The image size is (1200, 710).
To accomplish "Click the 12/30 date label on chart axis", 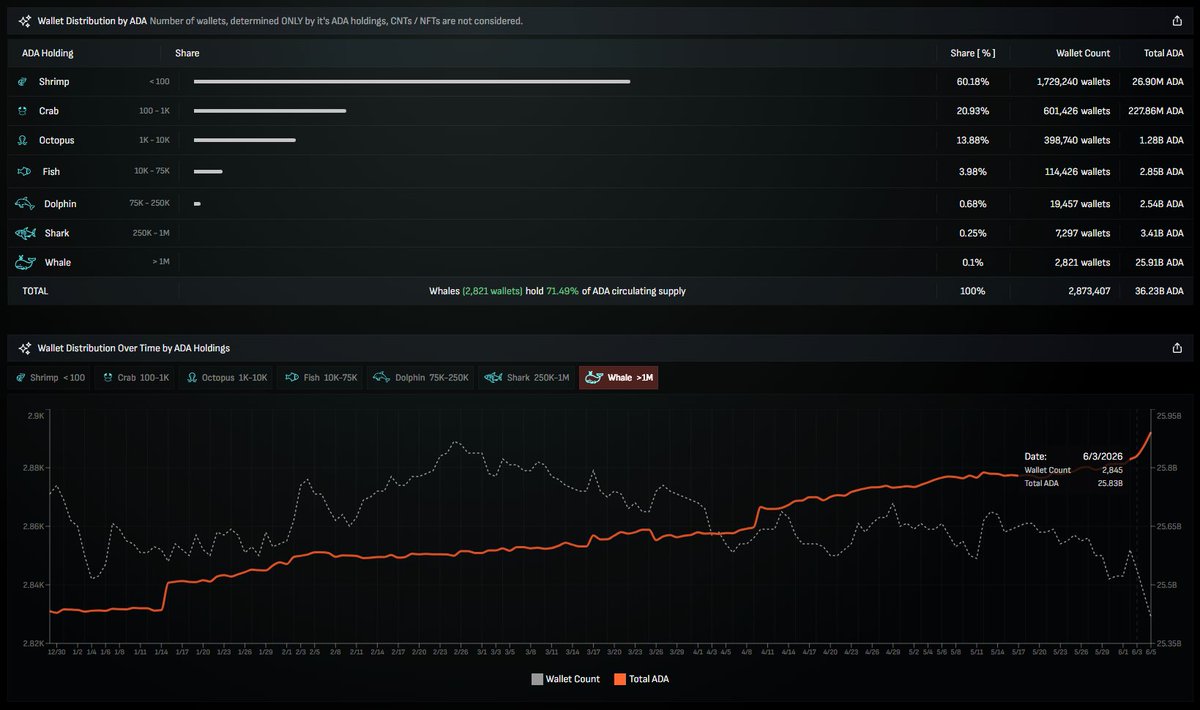I will [x=57, y=651].
